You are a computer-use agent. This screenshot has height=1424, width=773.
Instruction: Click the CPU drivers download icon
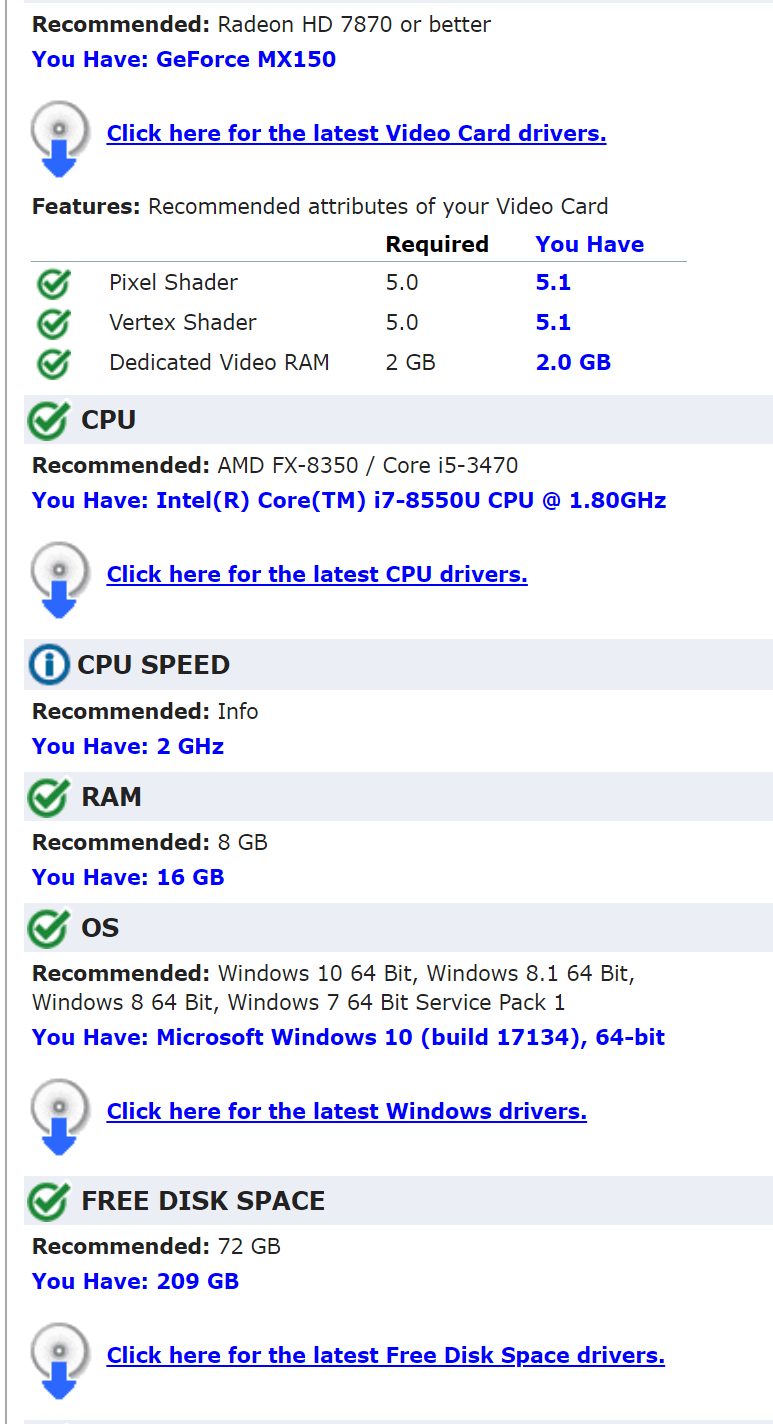[60, 579]
